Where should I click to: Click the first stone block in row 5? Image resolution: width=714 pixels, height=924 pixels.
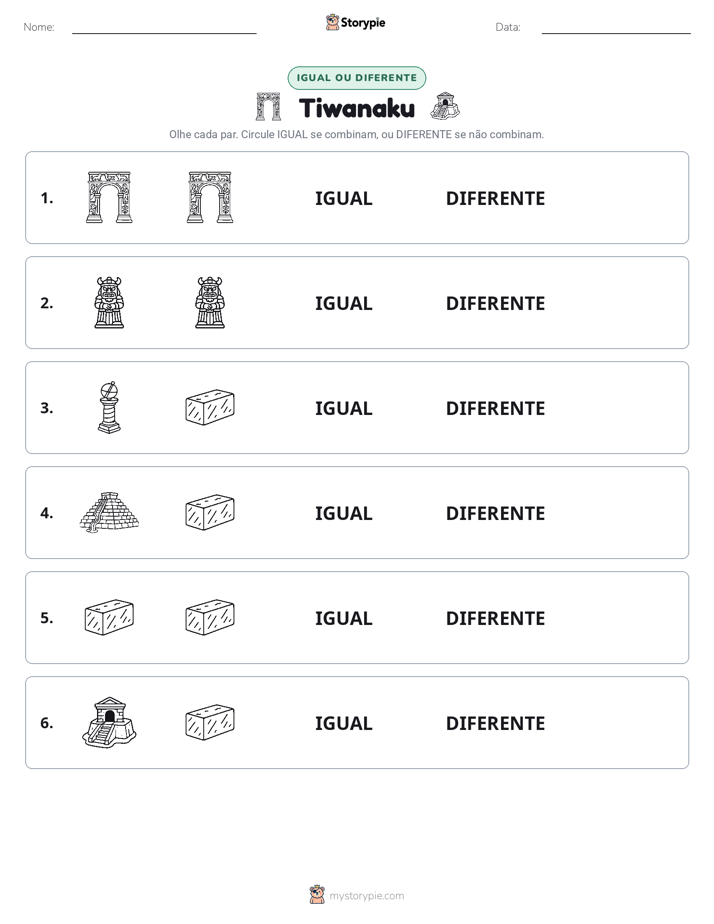point(109,617)
